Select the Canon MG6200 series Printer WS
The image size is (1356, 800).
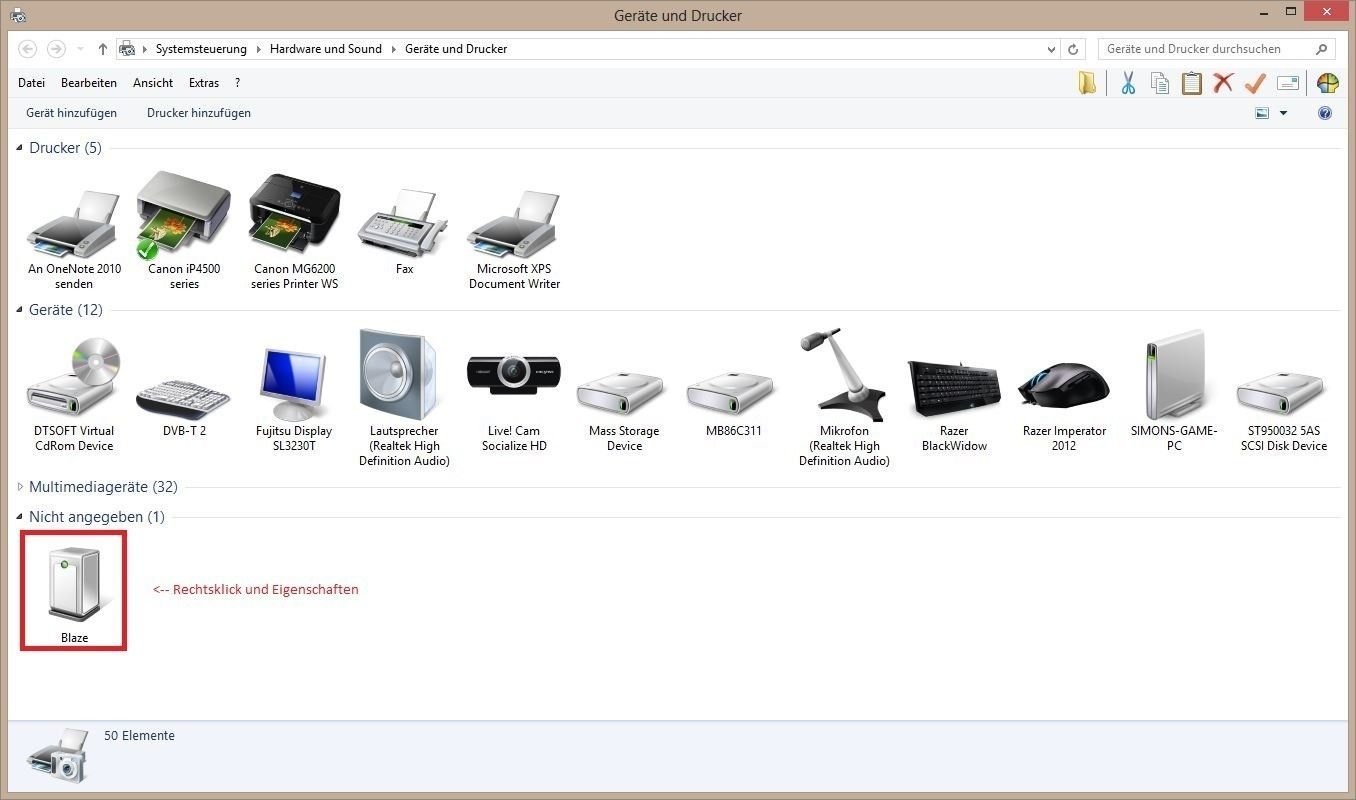[294, 231]
